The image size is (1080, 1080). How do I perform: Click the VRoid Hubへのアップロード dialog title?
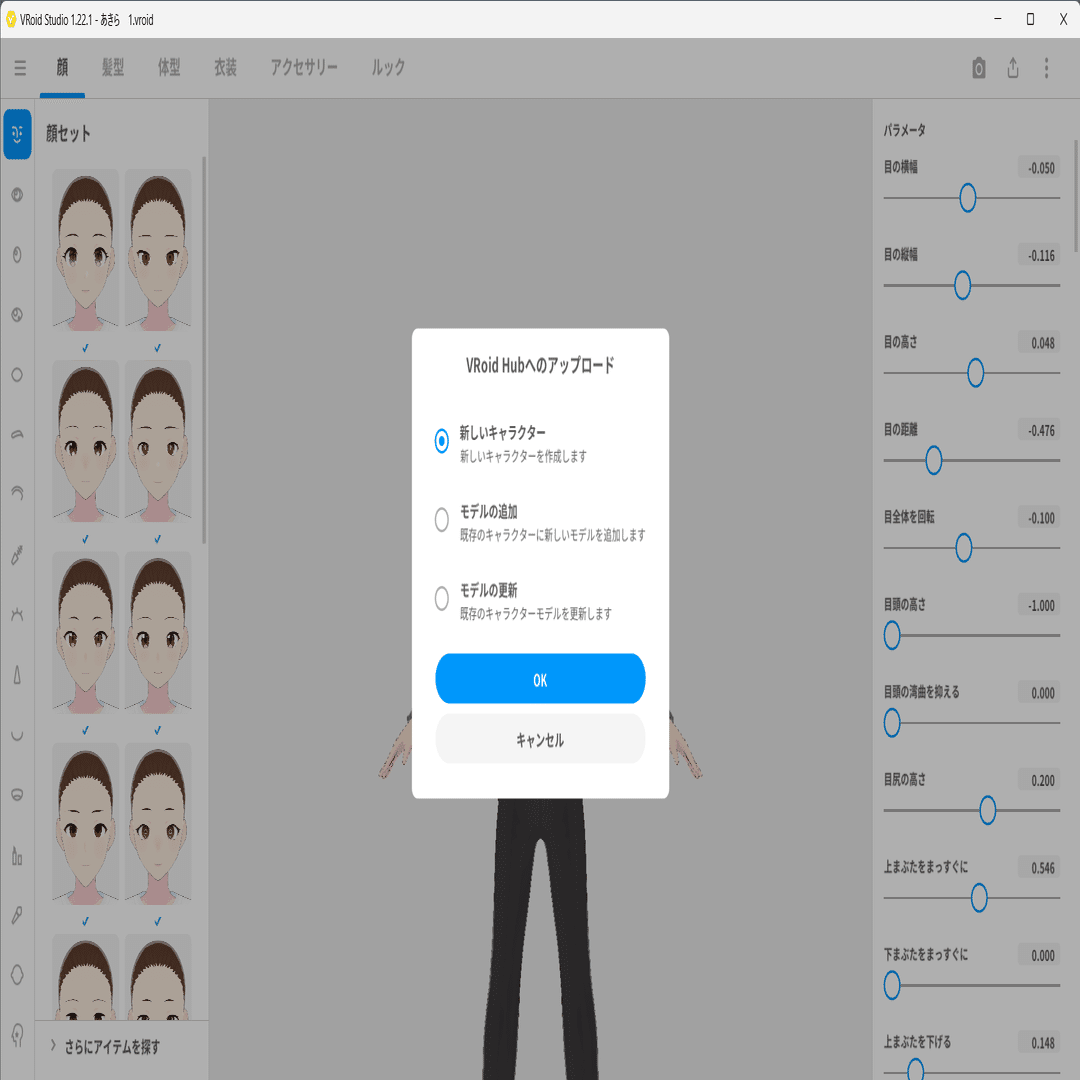pos(540,365)
